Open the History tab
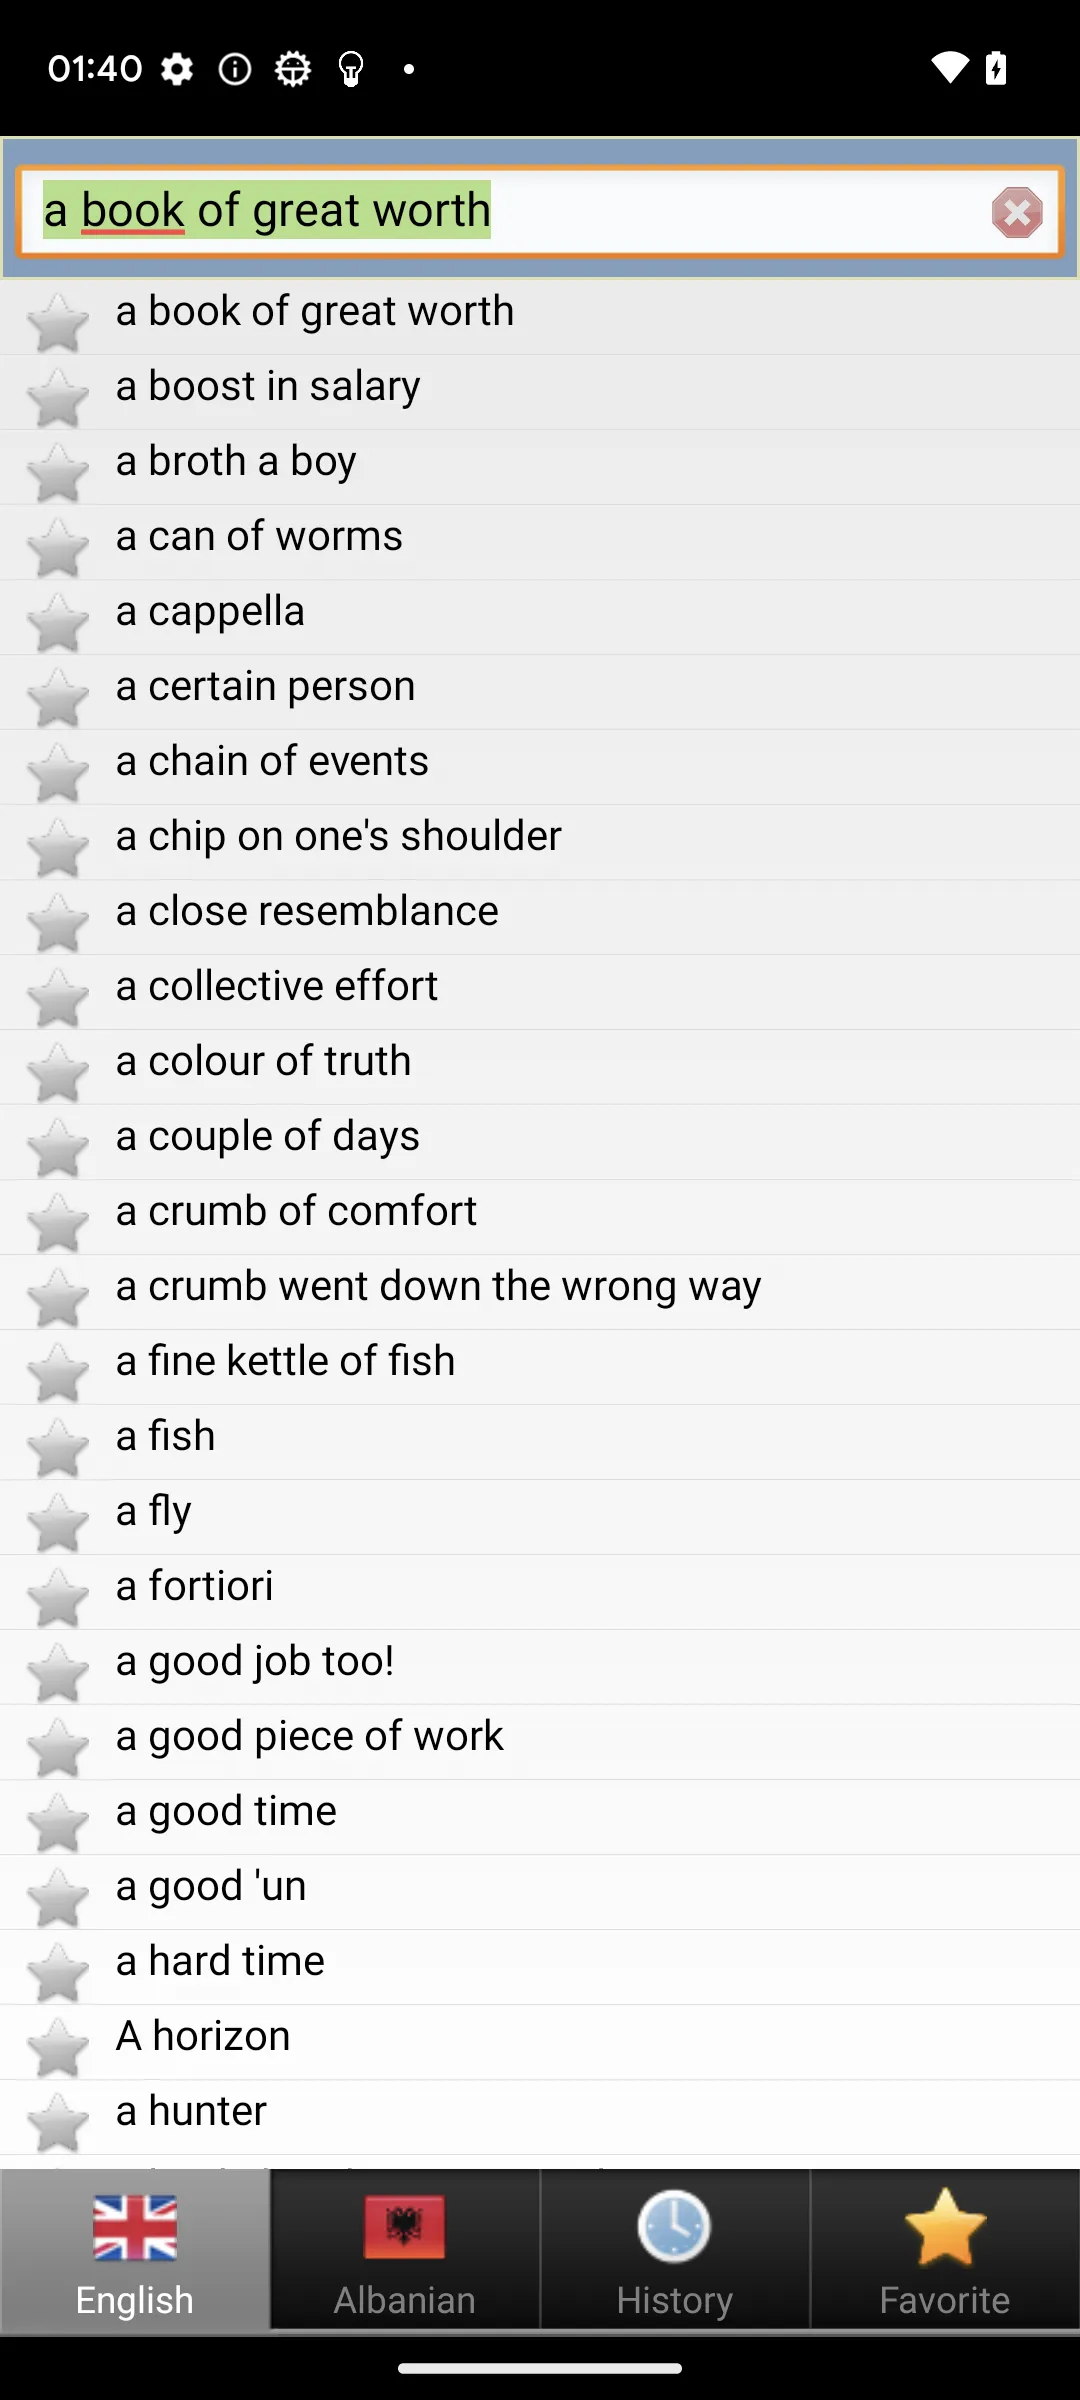The width and height of the screenshot is (1080, 2400). (x=675, y=2250)
